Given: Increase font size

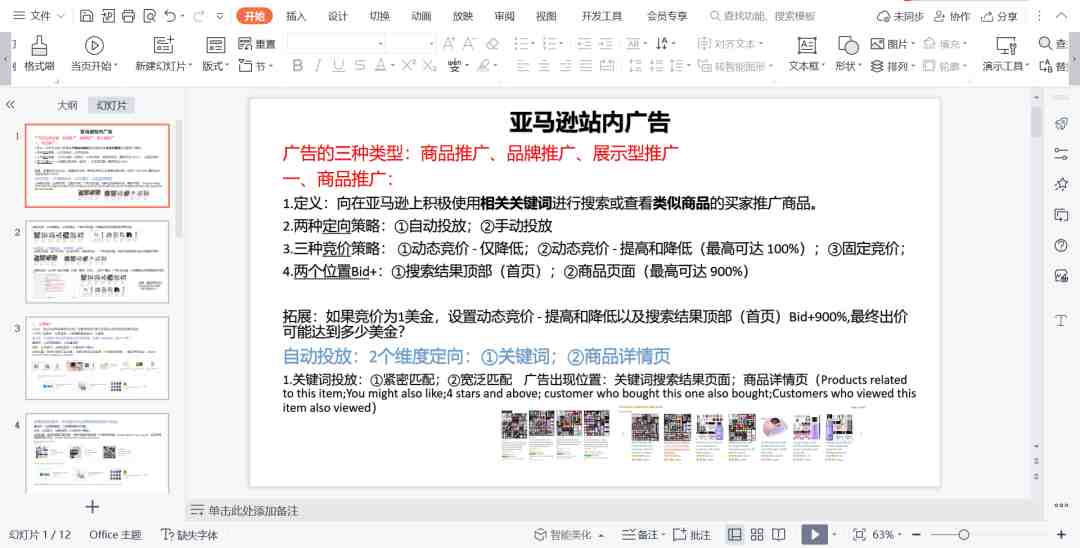Looking at the screenshot, I should pyautogui.click(x=449, y=44).
